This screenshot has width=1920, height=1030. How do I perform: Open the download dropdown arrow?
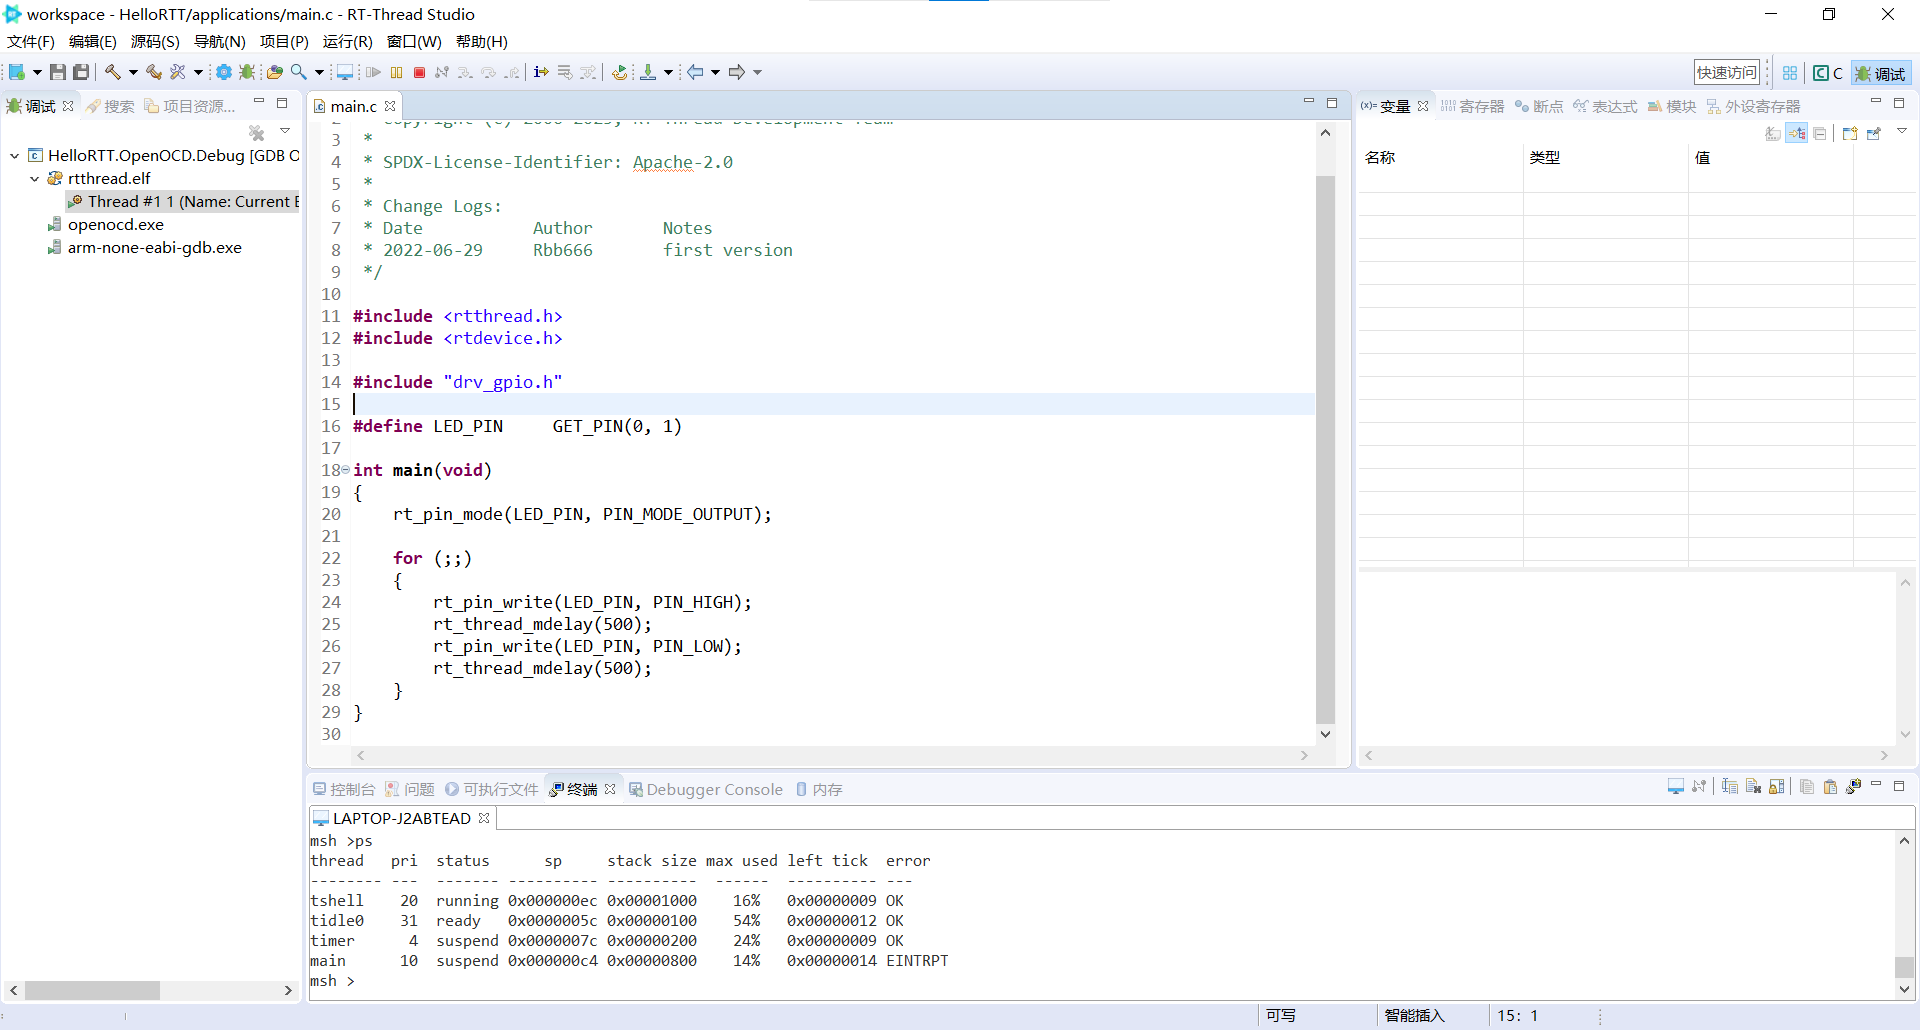coord(668,72)
